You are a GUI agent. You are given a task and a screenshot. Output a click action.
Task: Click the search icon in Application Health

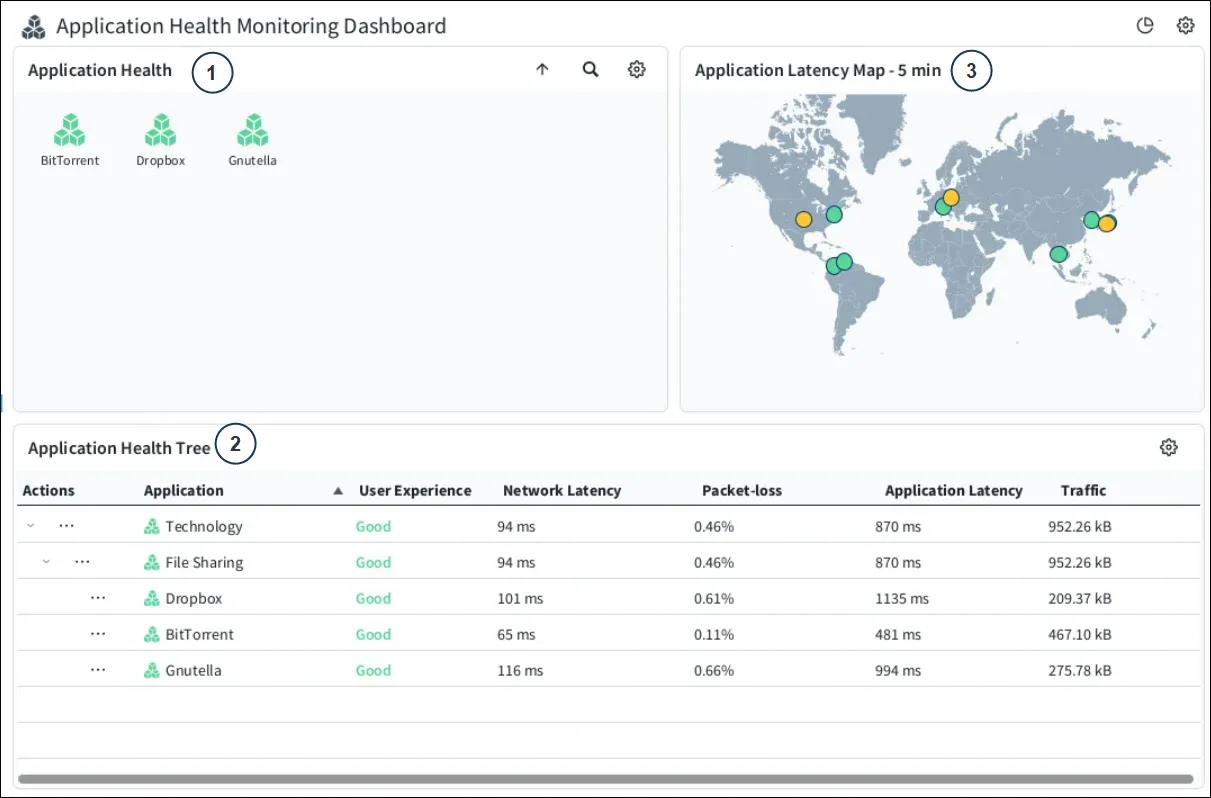pos(591,70)
